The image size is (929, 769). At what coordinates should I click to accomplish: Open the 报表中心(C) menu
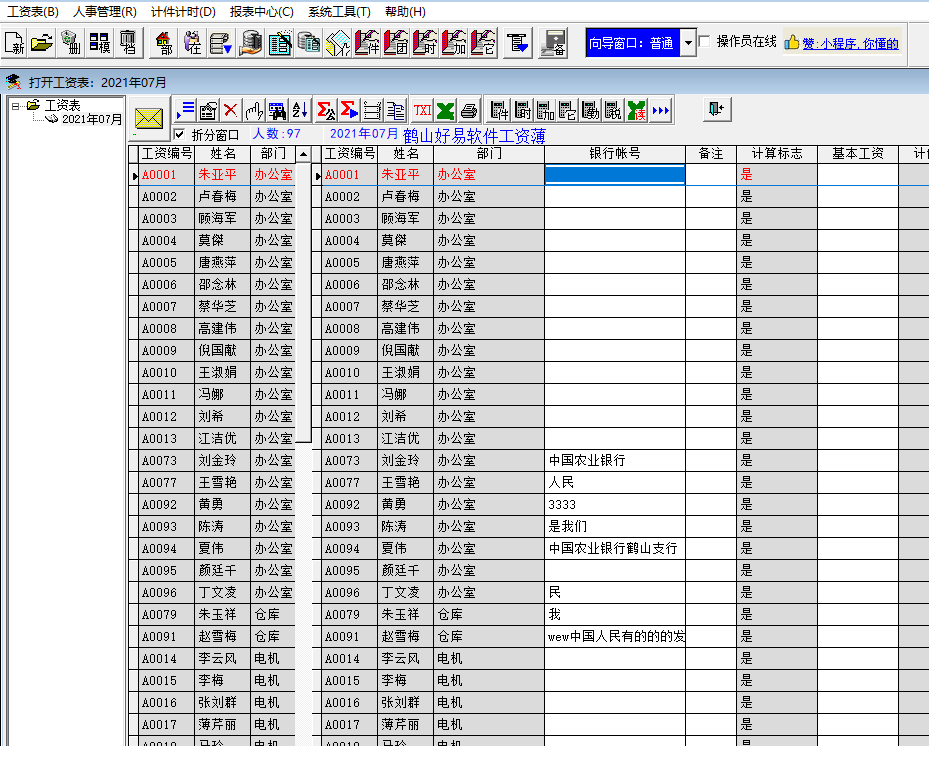[x=261, y=11]
